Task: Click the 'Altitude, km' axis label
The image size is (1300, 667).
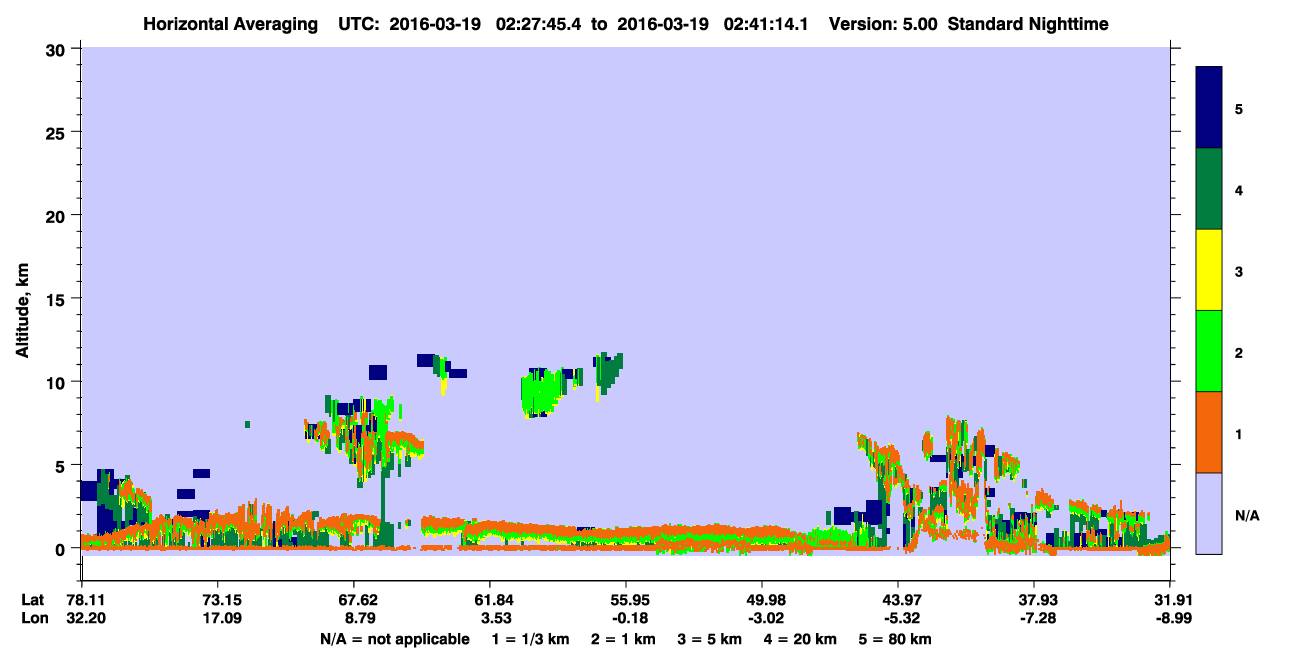Action: (x=22, y=313)
